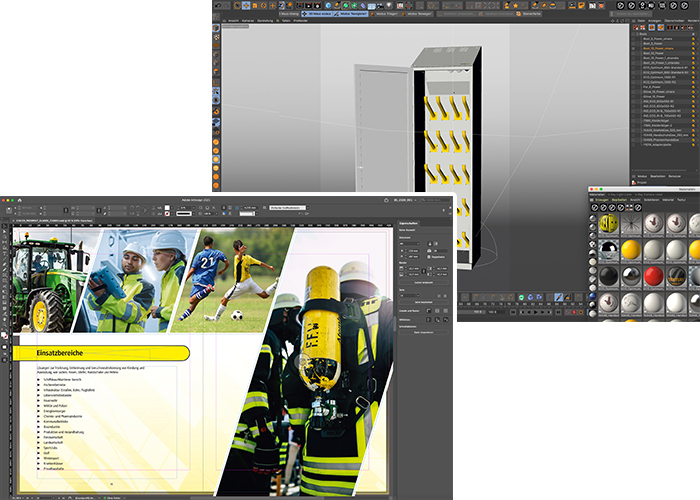Toggle the orange Autokeying button in Cinema 4D

tap(581, 312)
